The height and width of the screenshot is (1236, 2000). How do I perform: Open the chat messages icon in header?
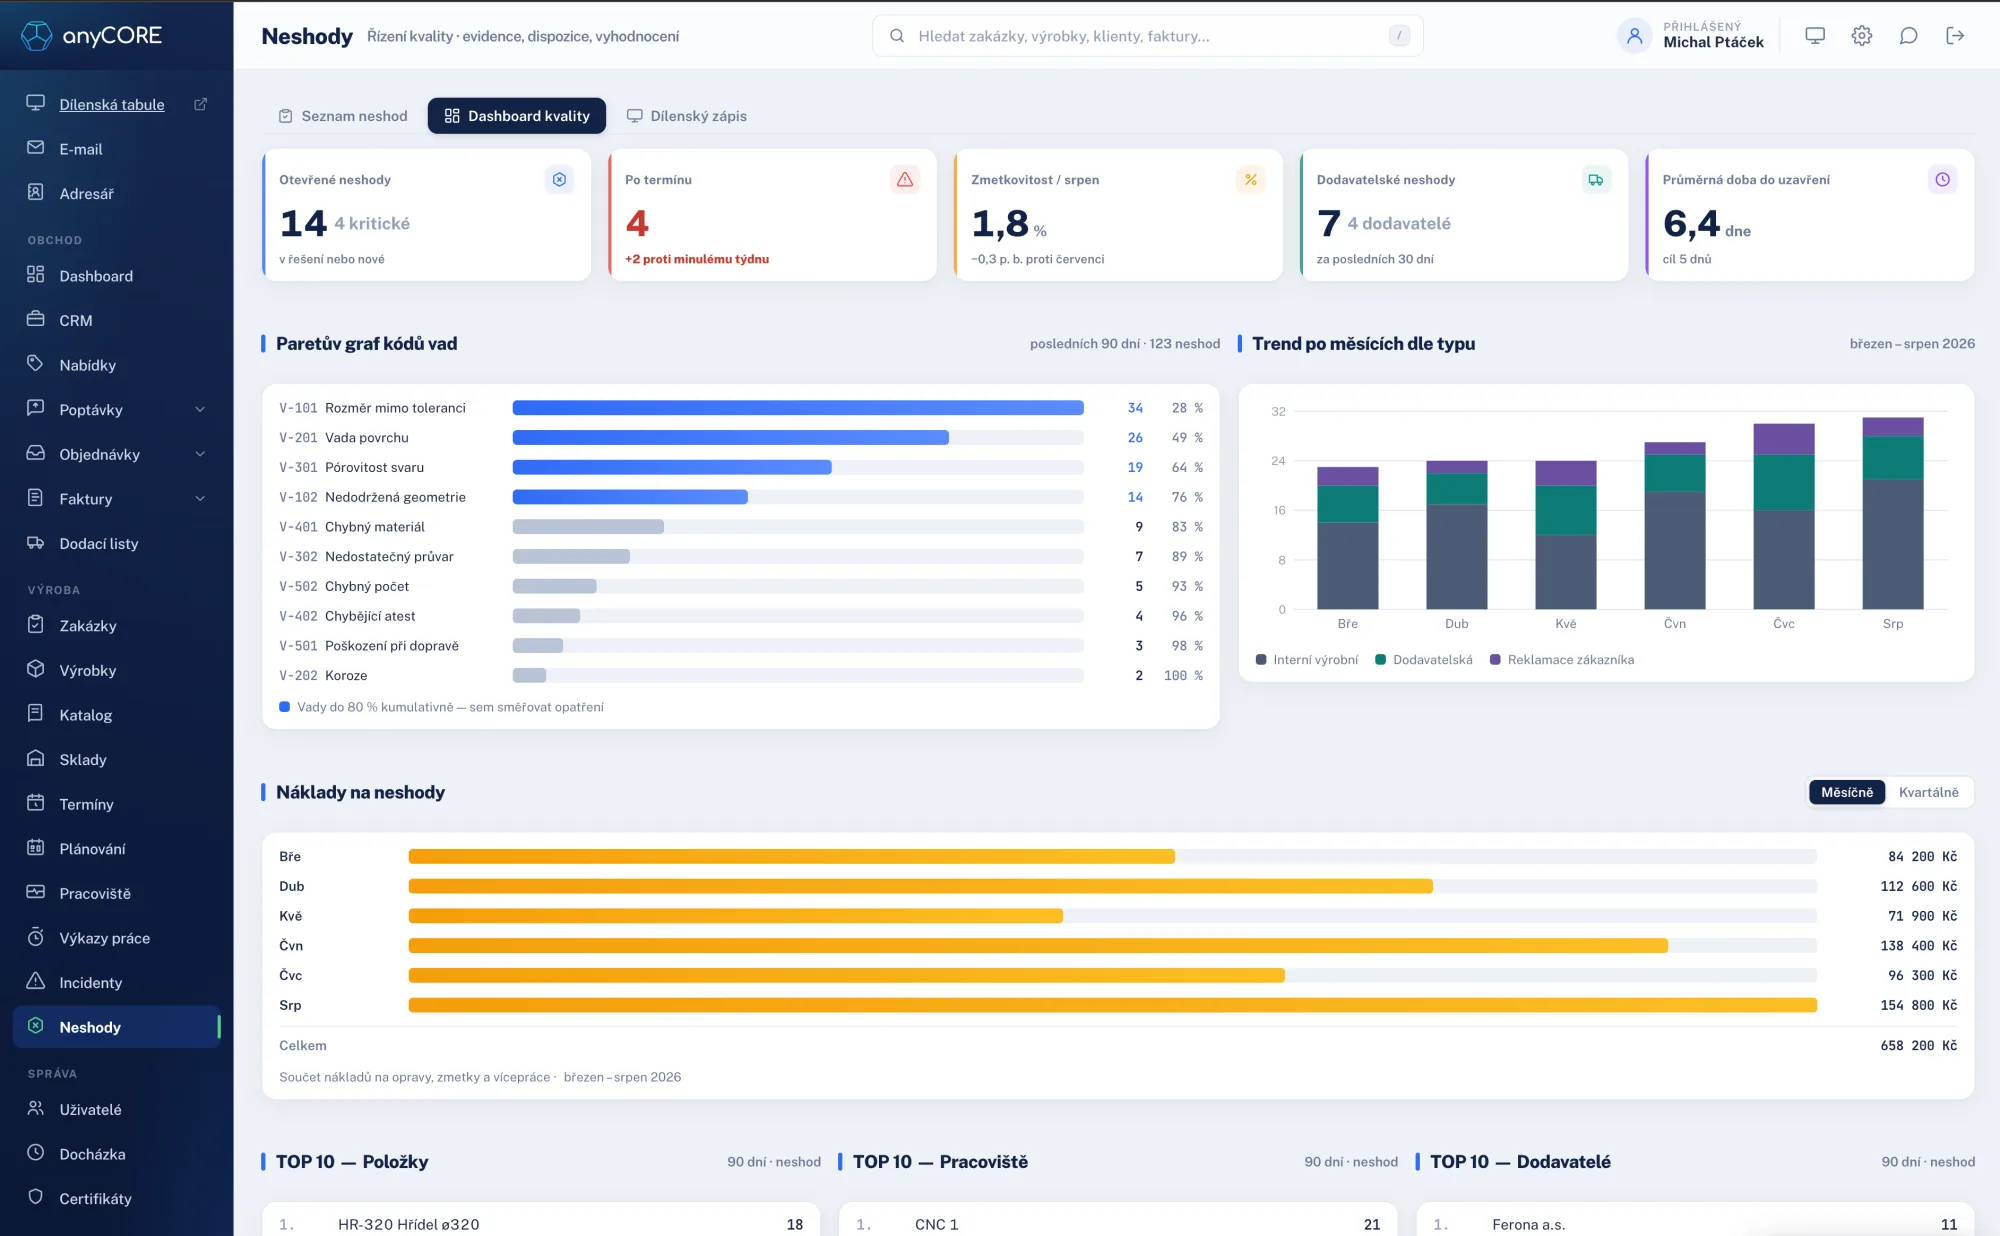click(1909, 36)
